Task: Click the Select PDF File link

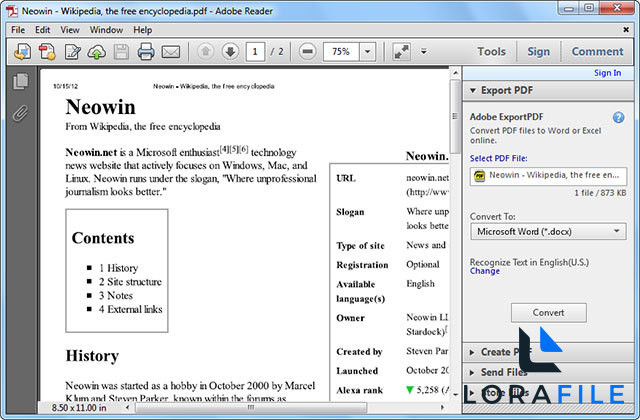Action: pos(498,158)
